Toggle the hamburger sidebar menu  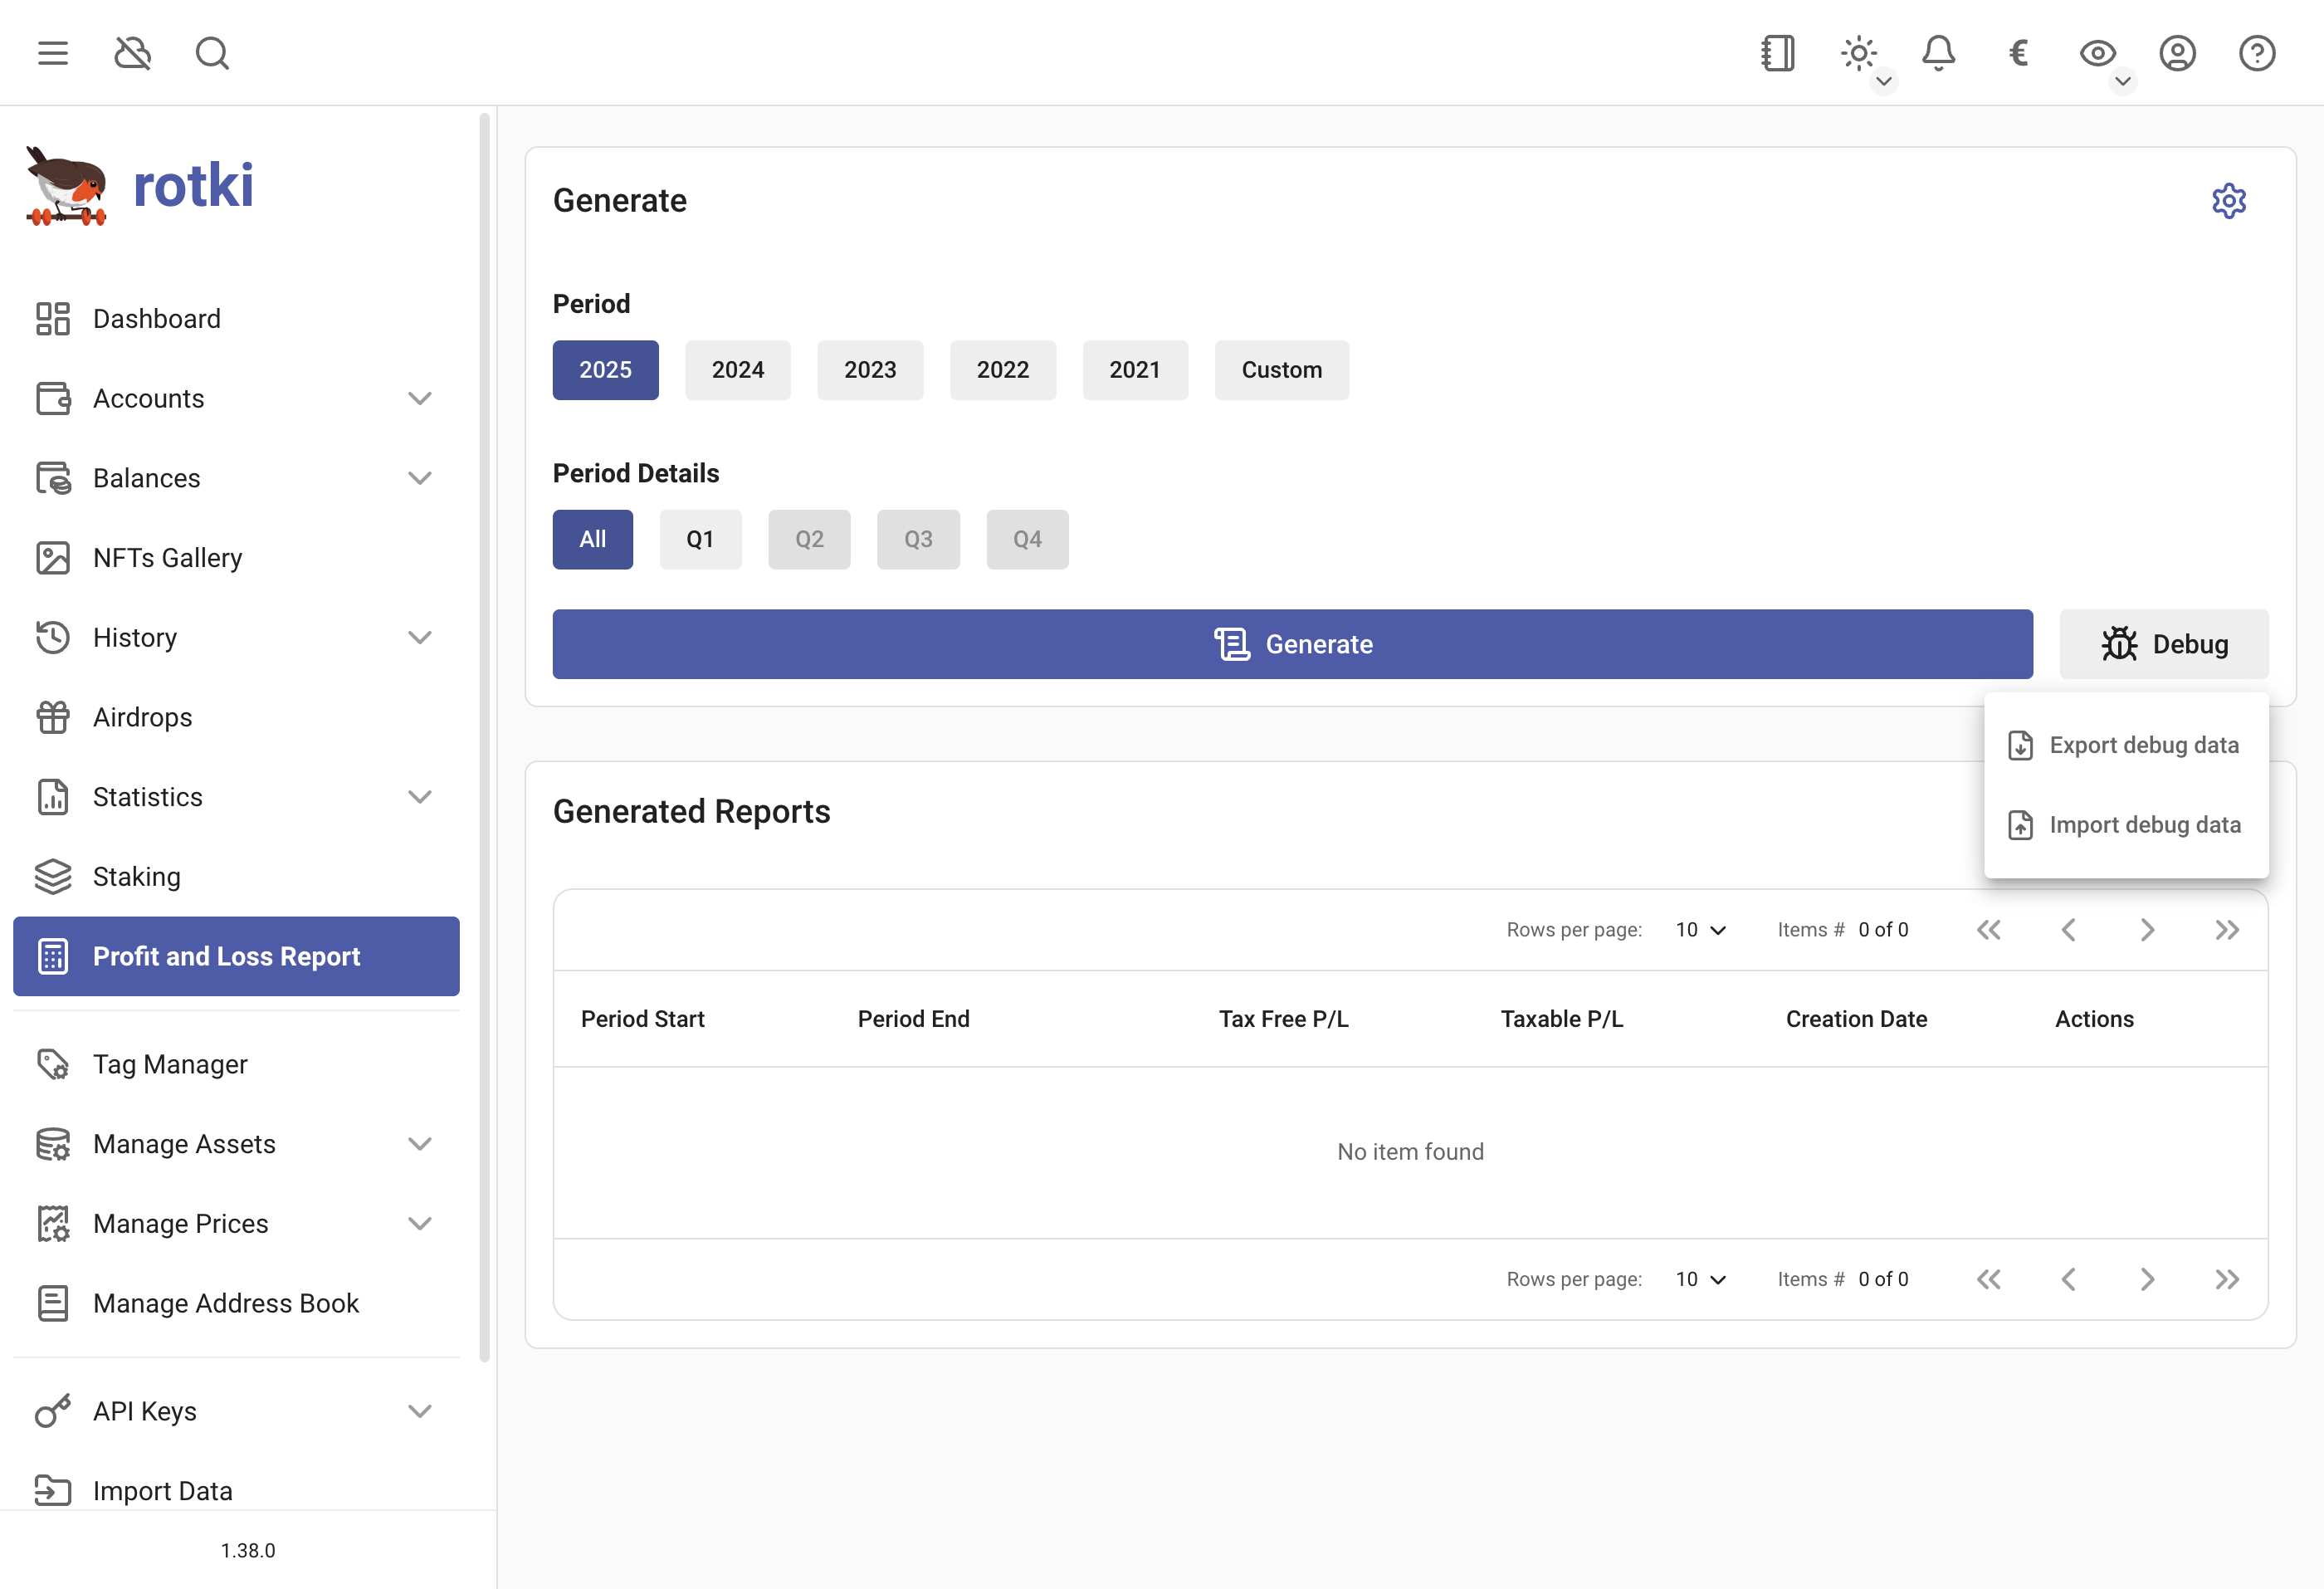click(x=53, y=53)
